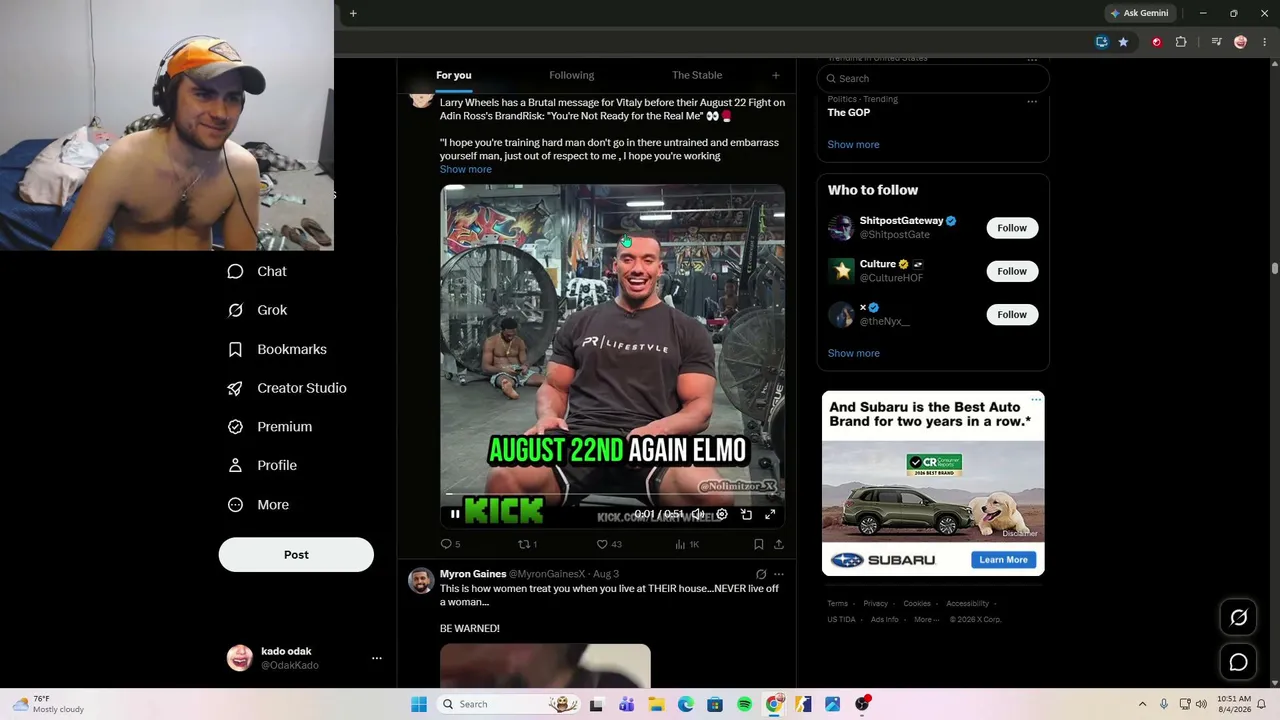
Task: Launch Spotify from the taskbar
Action: pos(745,704)
